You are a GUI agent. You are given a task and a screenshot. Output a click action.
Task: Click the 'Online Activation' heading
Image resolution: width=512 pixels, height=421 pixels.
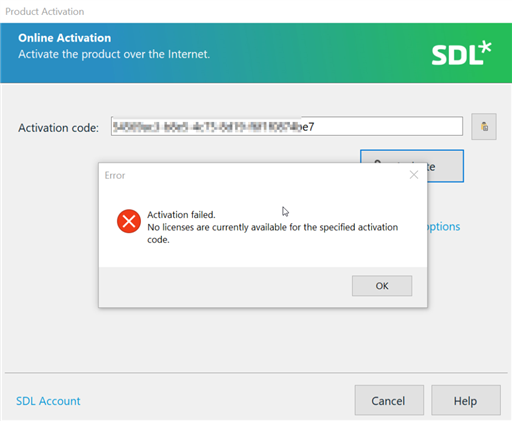[x=65, y=38]
